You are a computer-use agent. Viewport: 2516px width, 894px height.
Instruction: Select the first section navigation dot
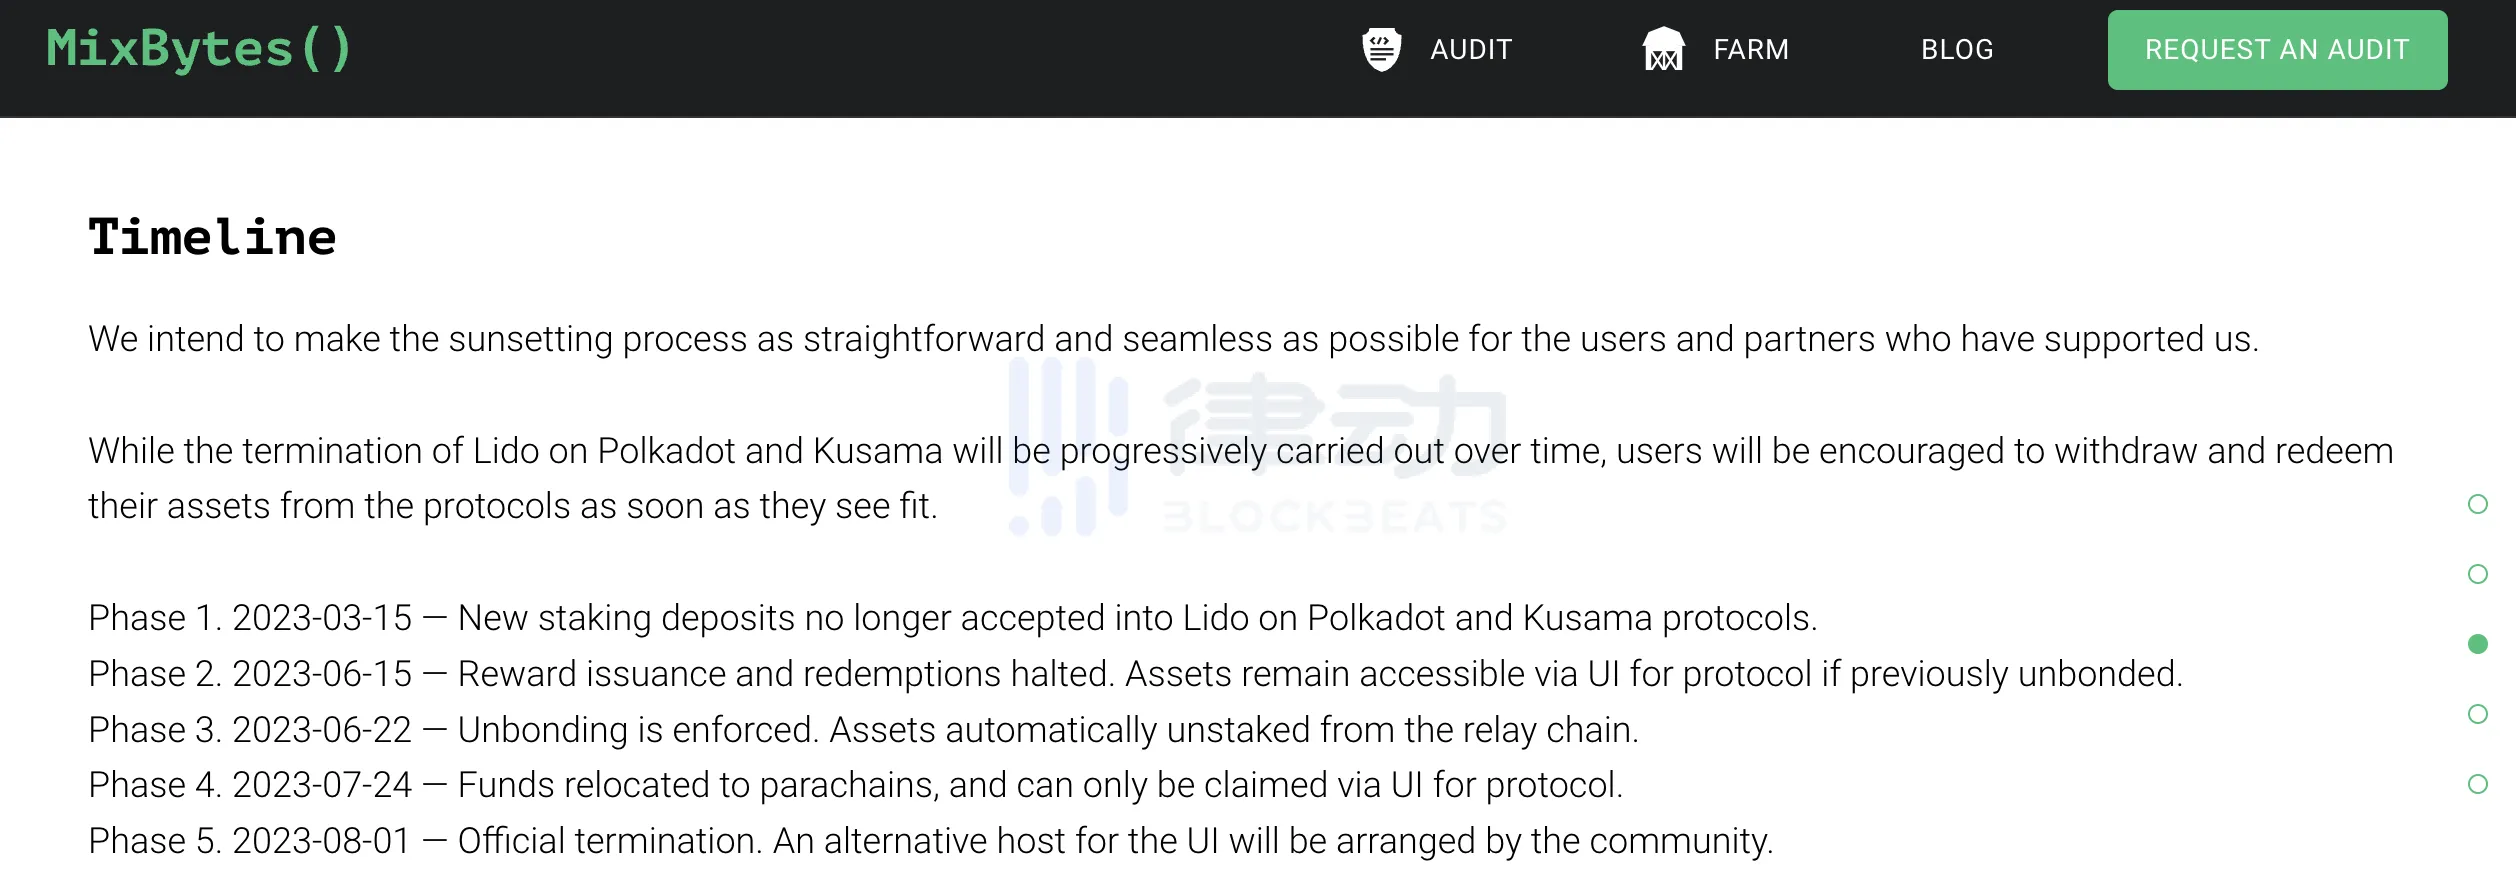[x=2477, y=504]
